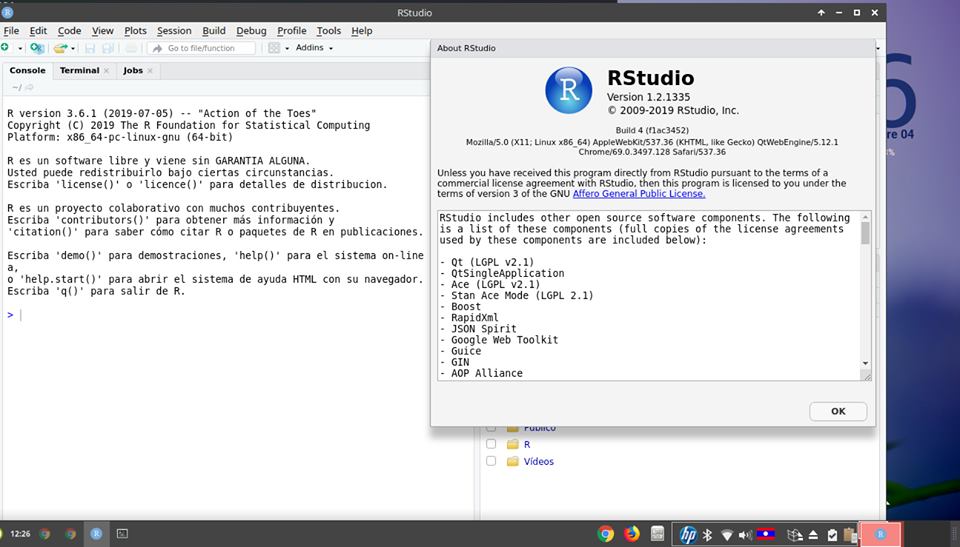
Task: Open the Edit menu
Action: click(x=38, y=31)
